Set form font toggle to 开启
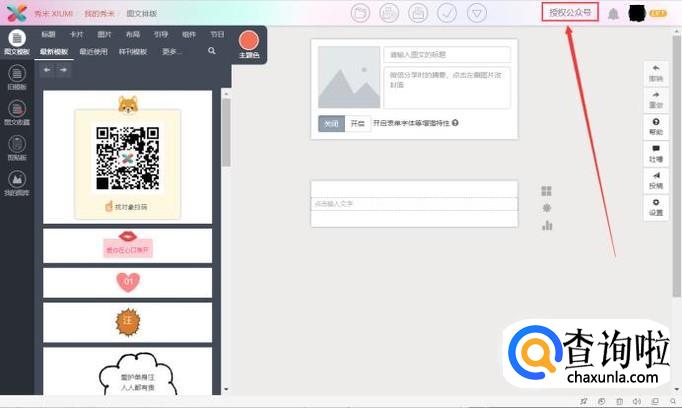Viewport: 682px width, 408px height. 358,124
